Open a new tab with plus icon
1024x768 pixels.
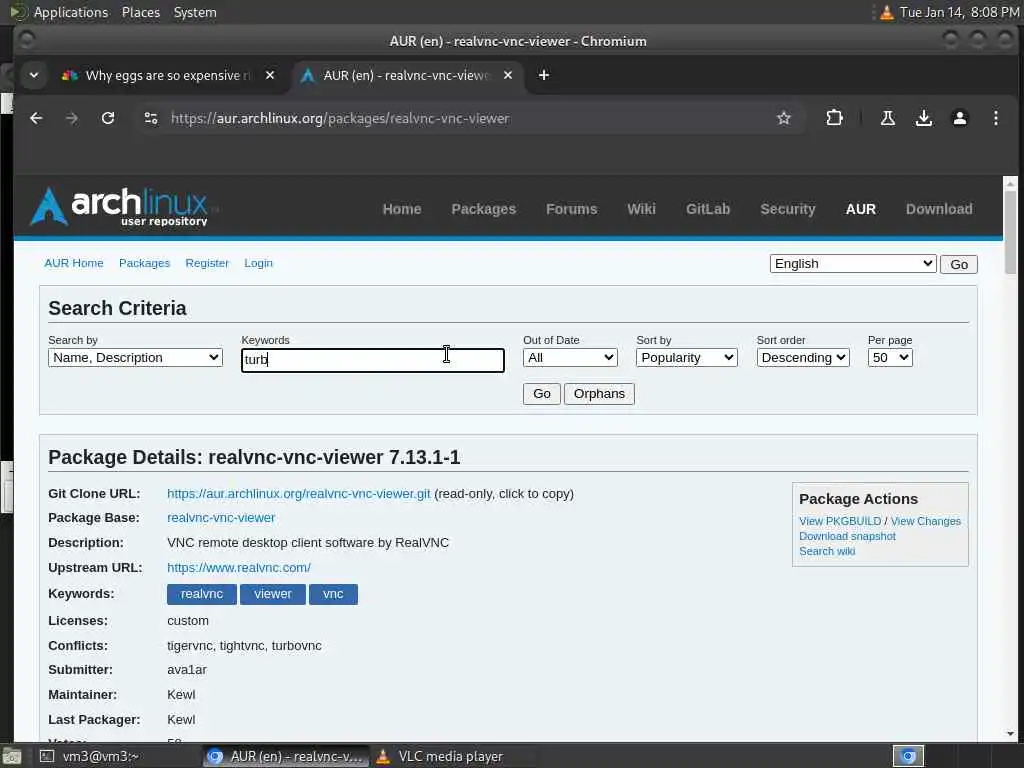tap(543, 75)
